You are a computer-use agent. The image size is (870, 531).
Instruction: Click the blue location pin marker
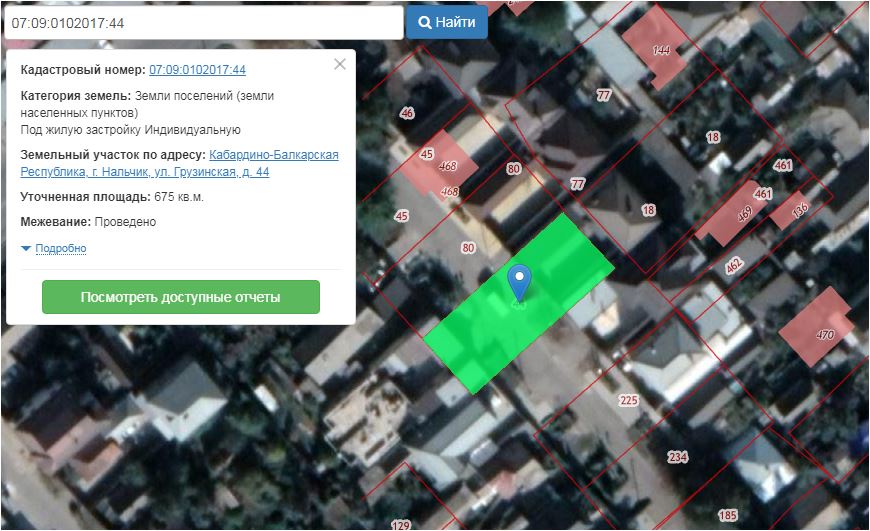pos(518,280)
